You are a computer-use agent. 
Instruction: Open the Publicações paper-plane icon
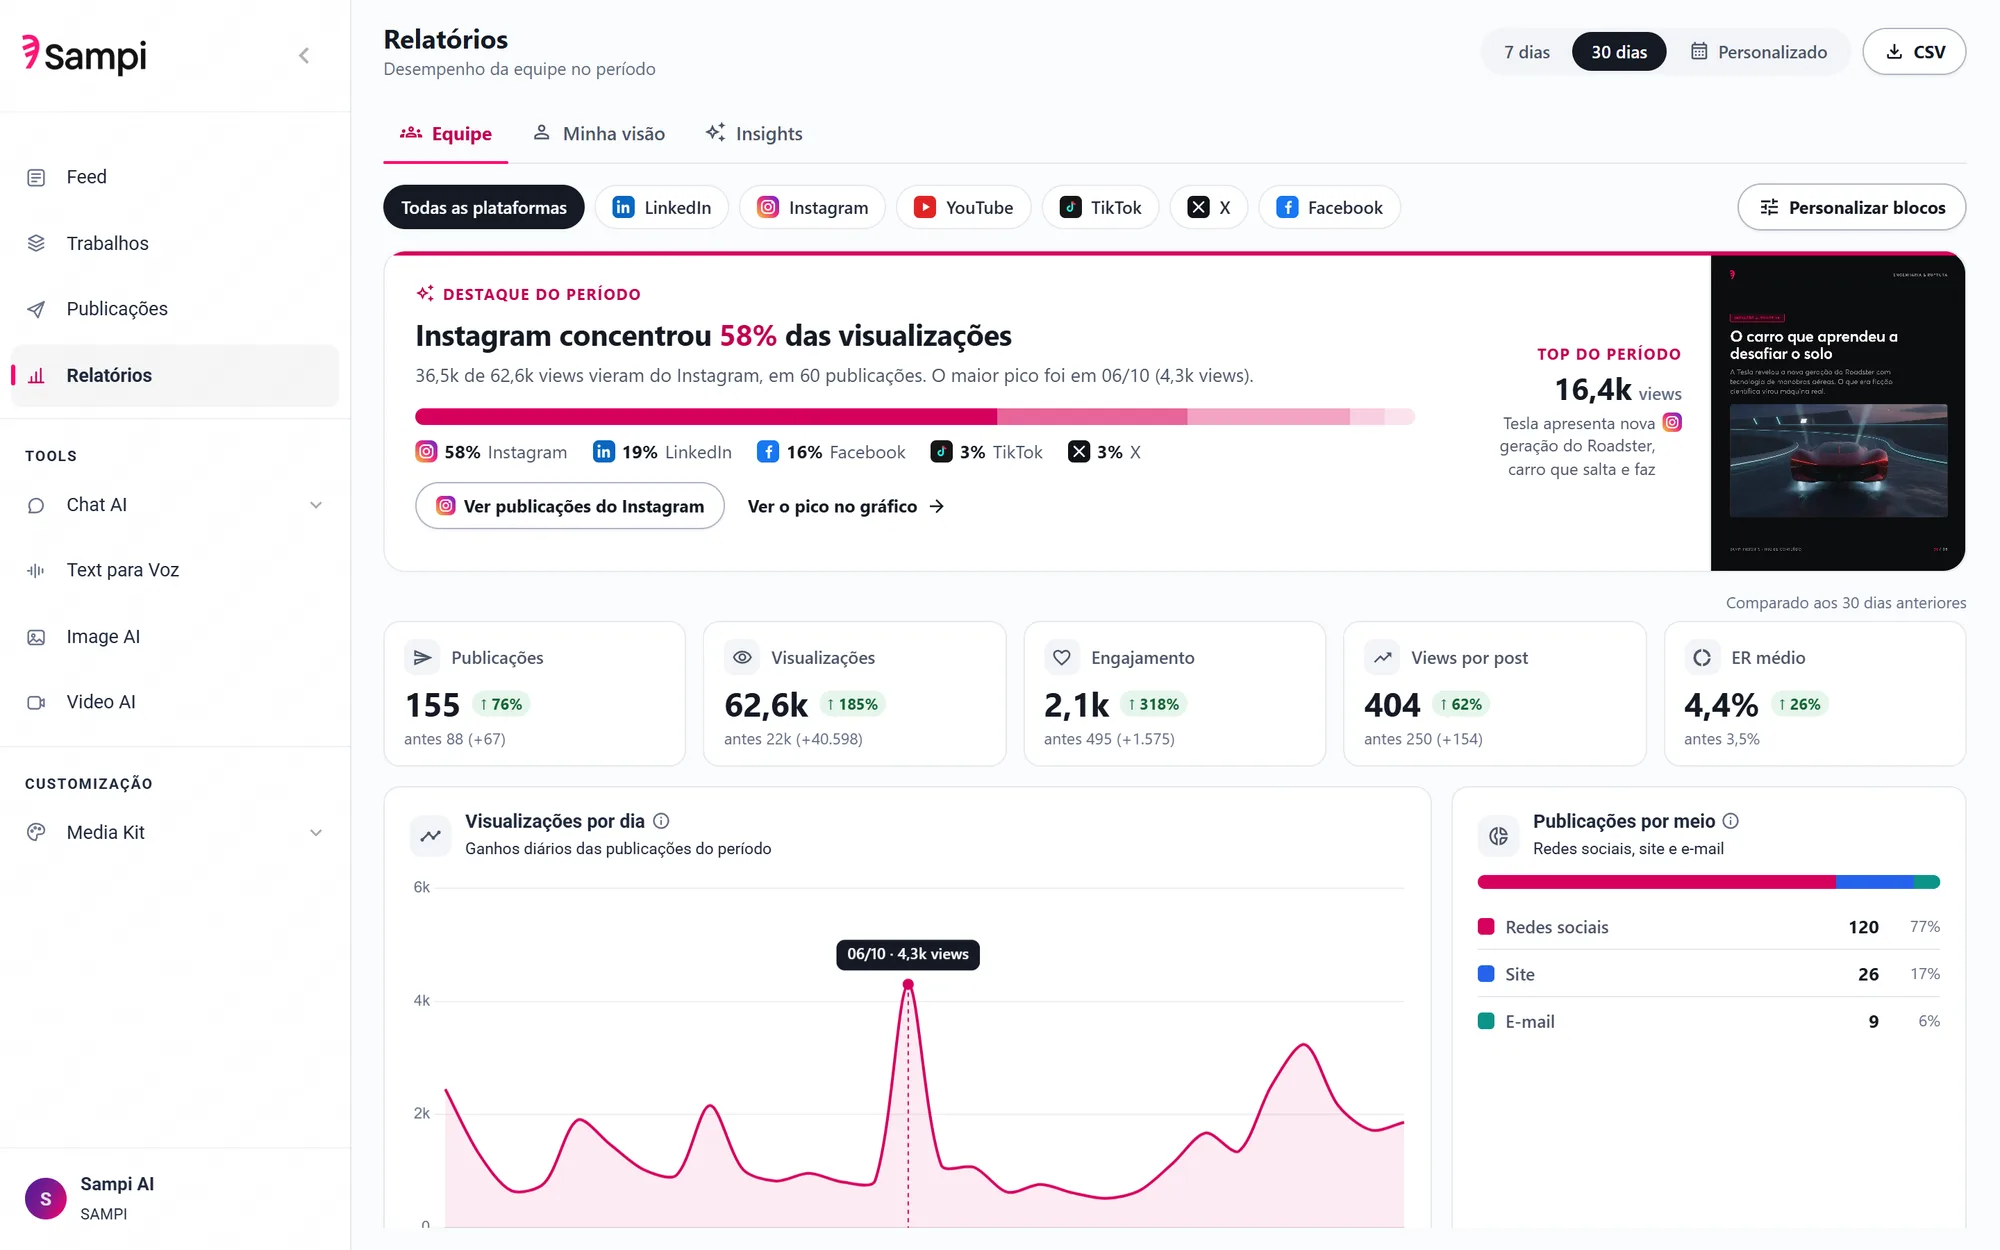(36, 309)
